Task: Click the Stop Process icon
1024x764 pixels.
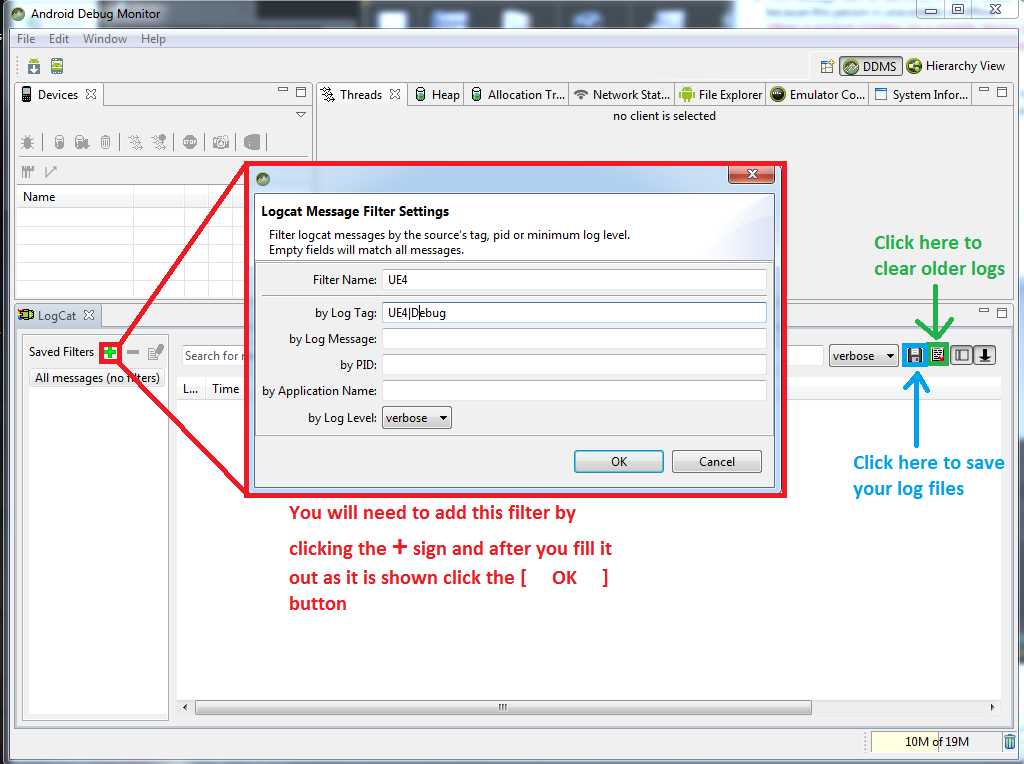Action: coord(190,142)
